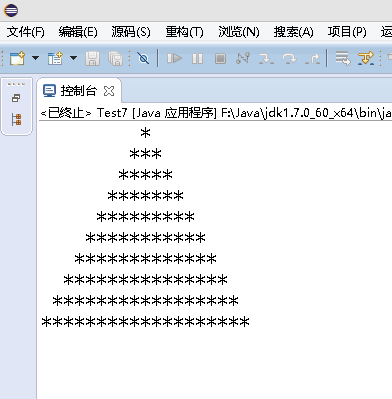Click the Suspend (pause) debug icon
The image size is (392, 399).
(197, 59)
